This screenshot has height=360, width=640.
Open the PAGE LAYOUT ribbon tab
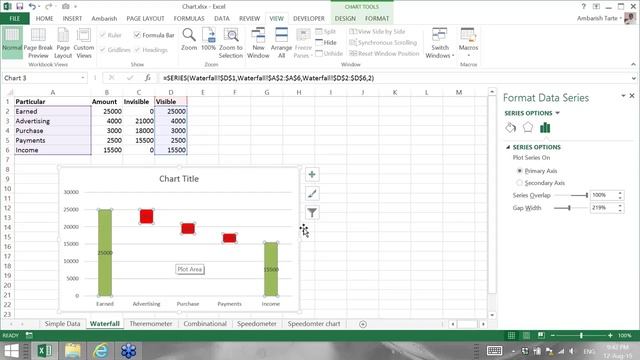point(145,18)
